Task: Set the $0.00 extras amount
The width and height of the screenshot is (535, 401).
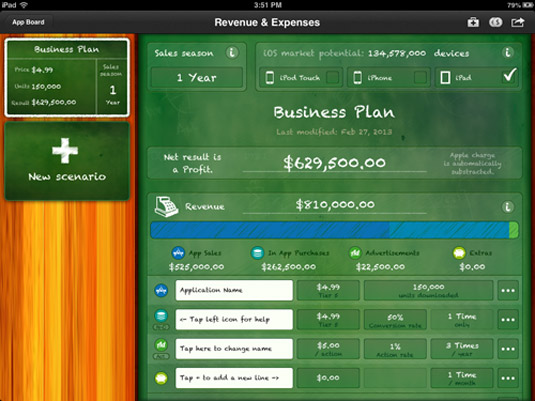Action: (328, 378)
